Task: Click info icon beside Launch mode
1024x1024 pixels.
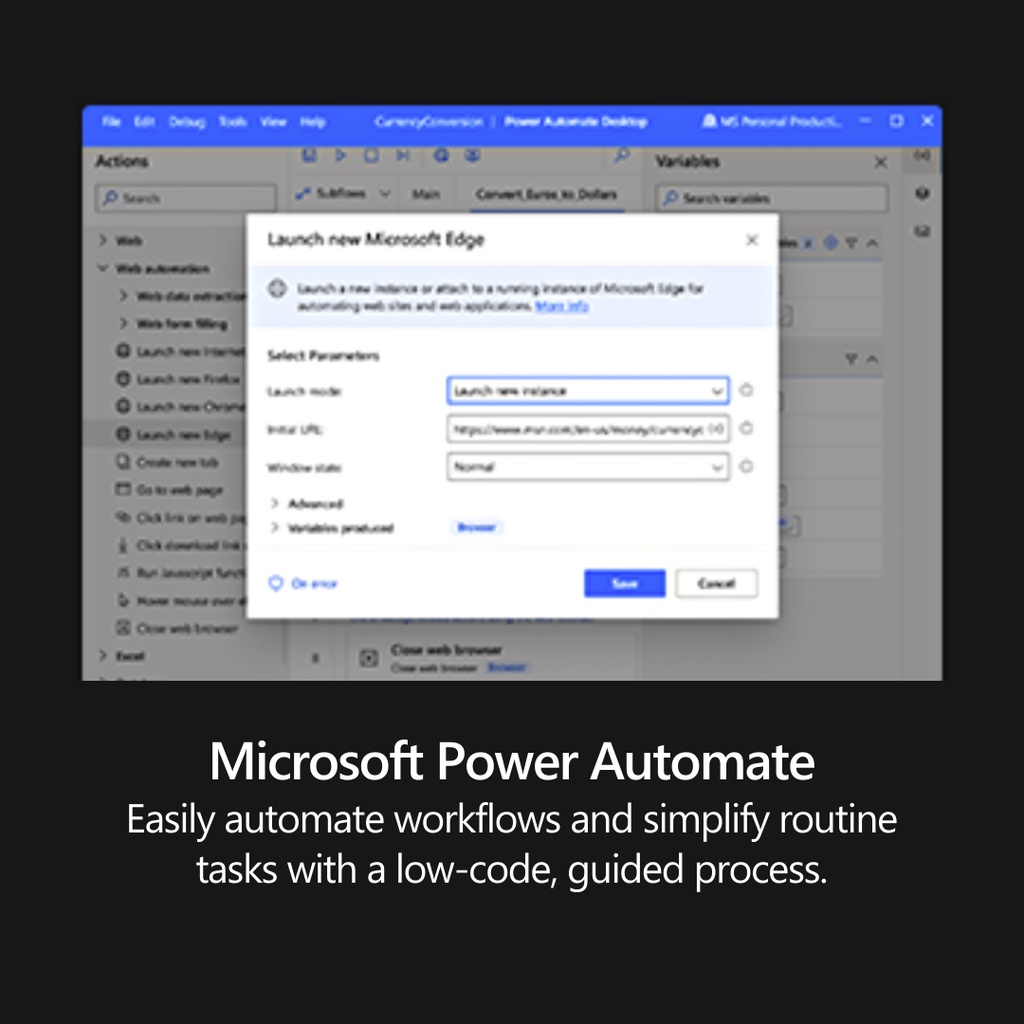Action: click(x=746, y=390)
